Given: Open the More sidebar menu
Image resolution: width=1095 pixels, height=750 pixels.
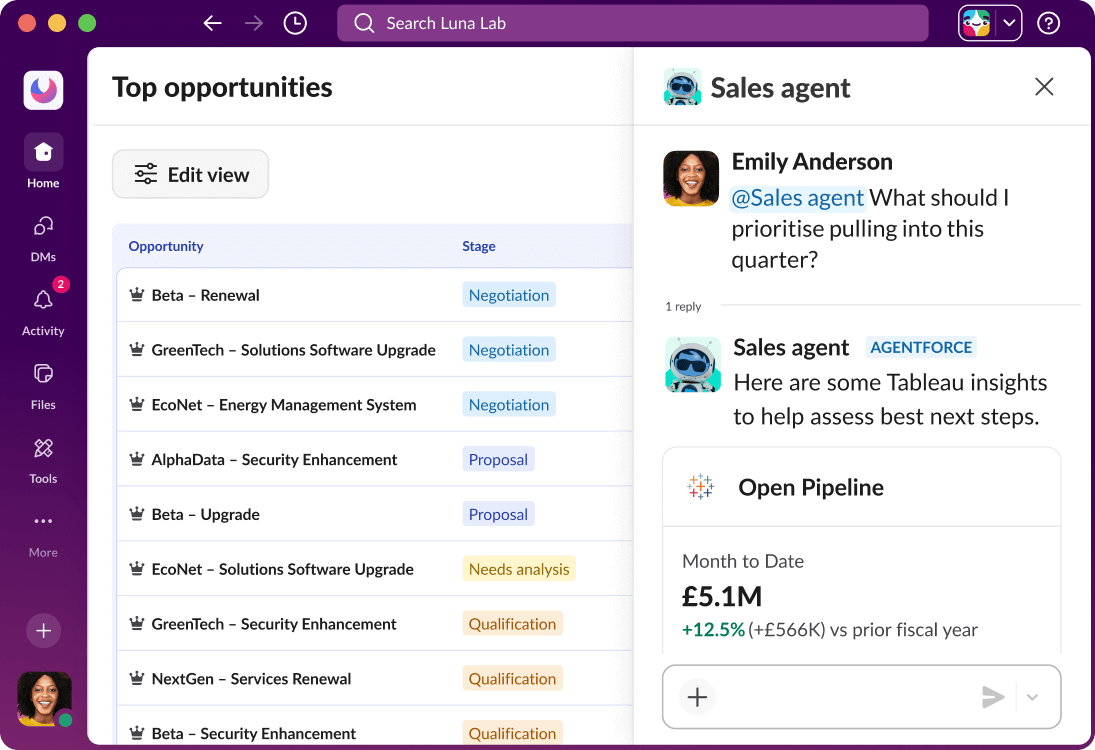Looking at the screenshot, I should click(42, 533).
